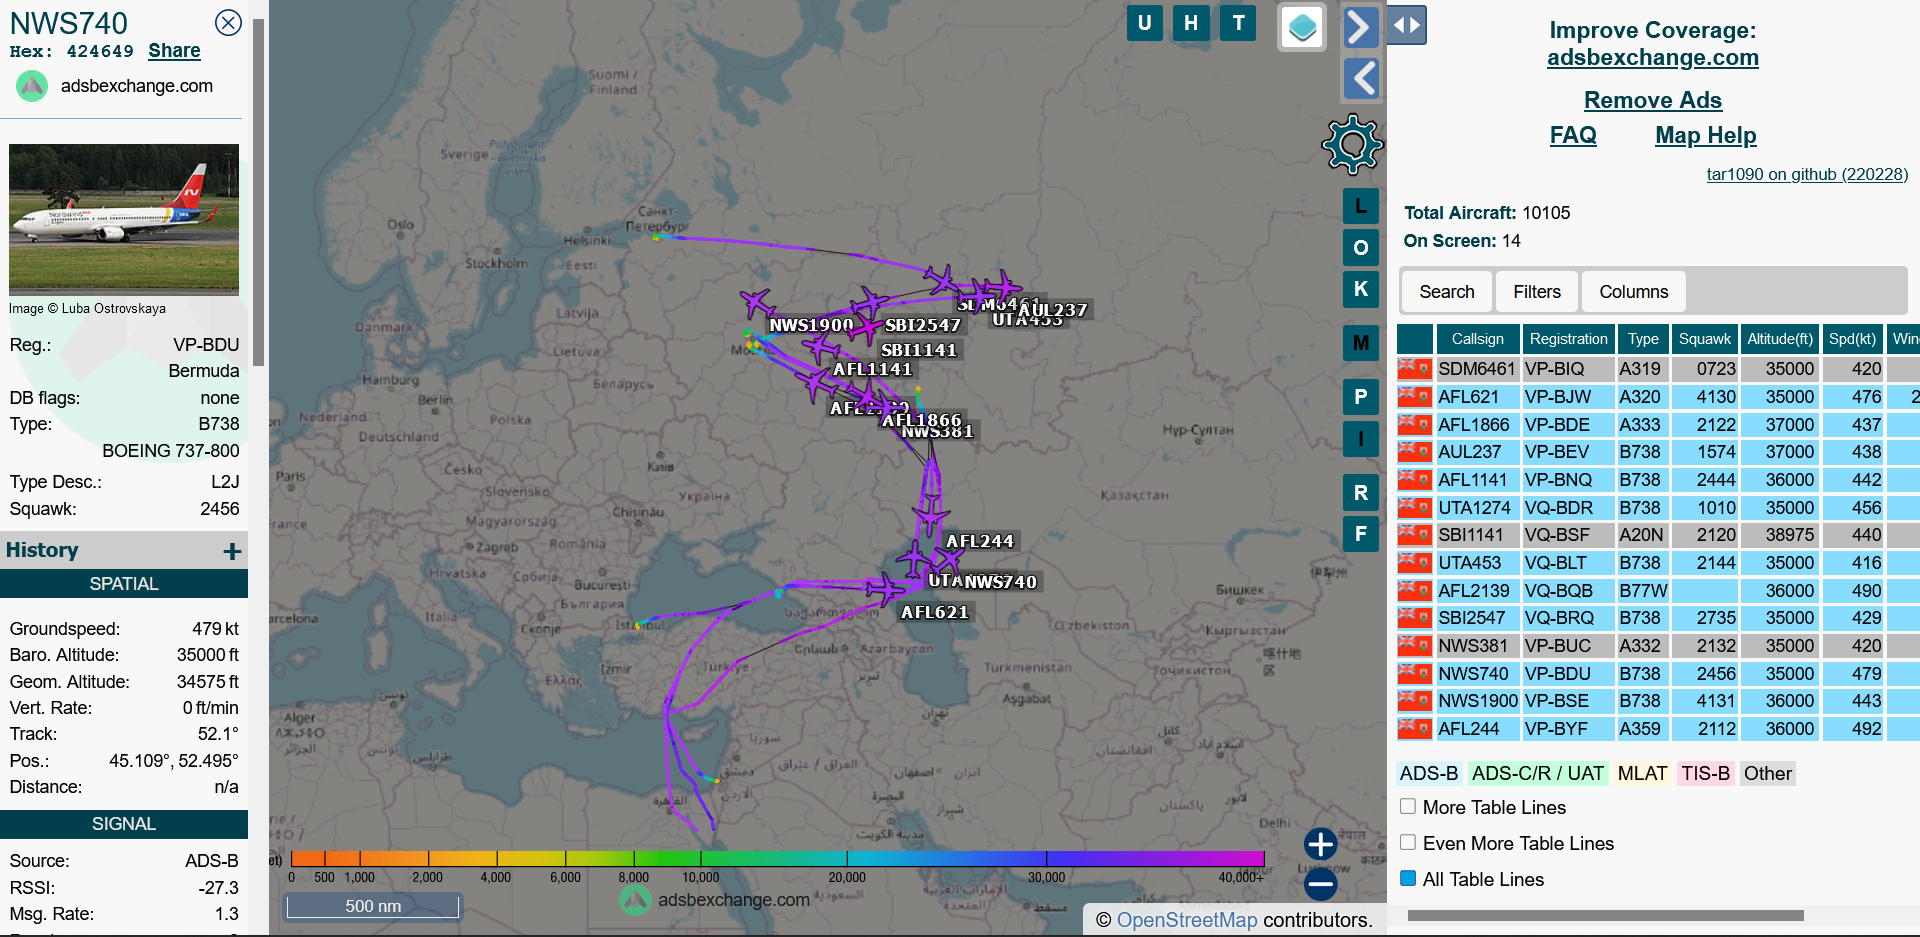Open the Filters tab
The height and width of the screenshot is (937, 1920).
click(x=1536, y=292)
